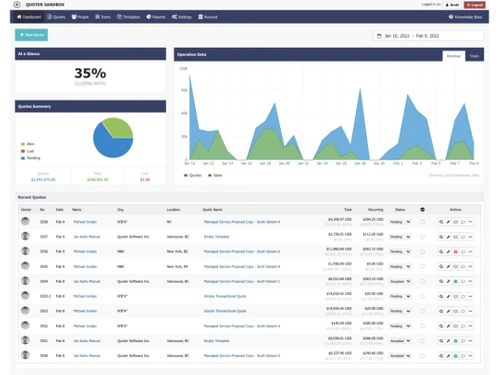Open the Michael Jordan link on quote 3558
This screenshot has width=500, height=375.
click(x=85, y=222)
